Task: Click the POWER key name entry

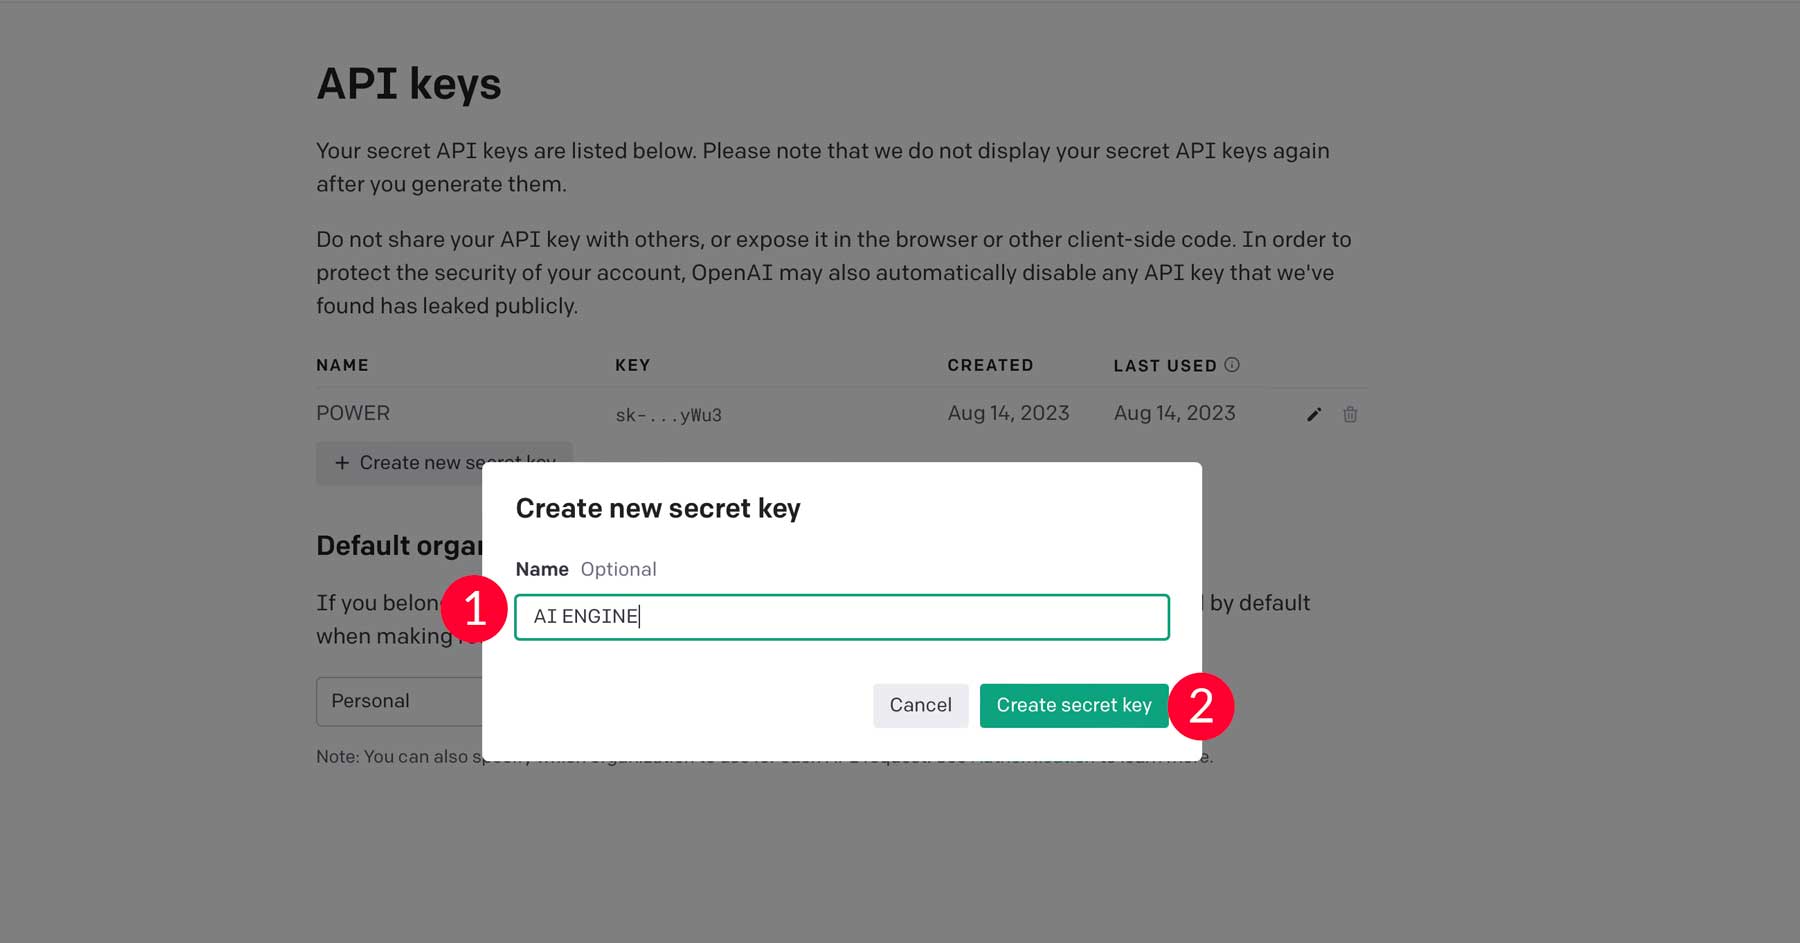Action: click(353, 413)
